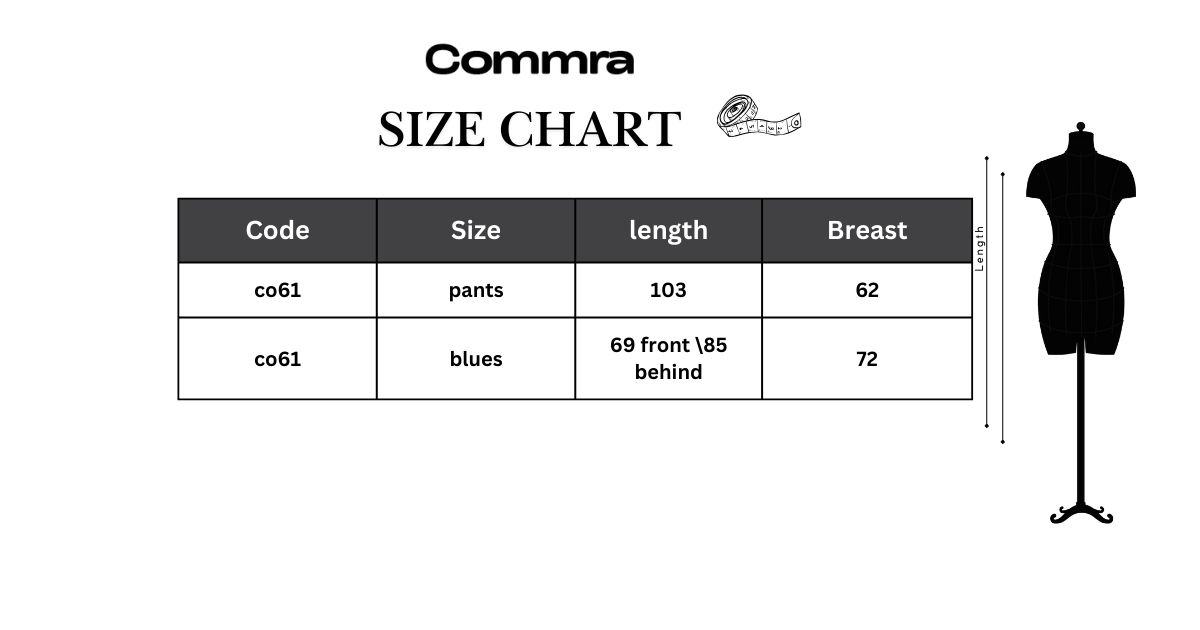Select the pants size cell

476,290
